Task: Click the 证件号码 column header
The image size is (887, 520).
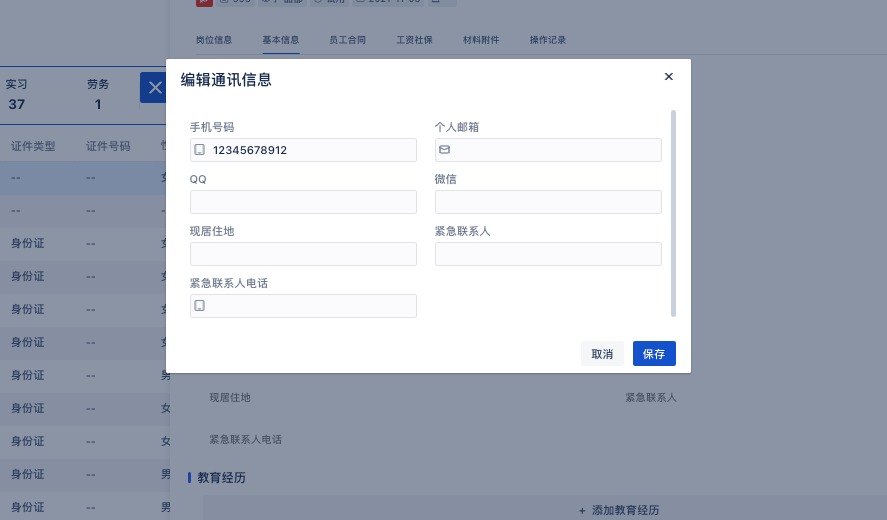Action: [x=108, y=147]
